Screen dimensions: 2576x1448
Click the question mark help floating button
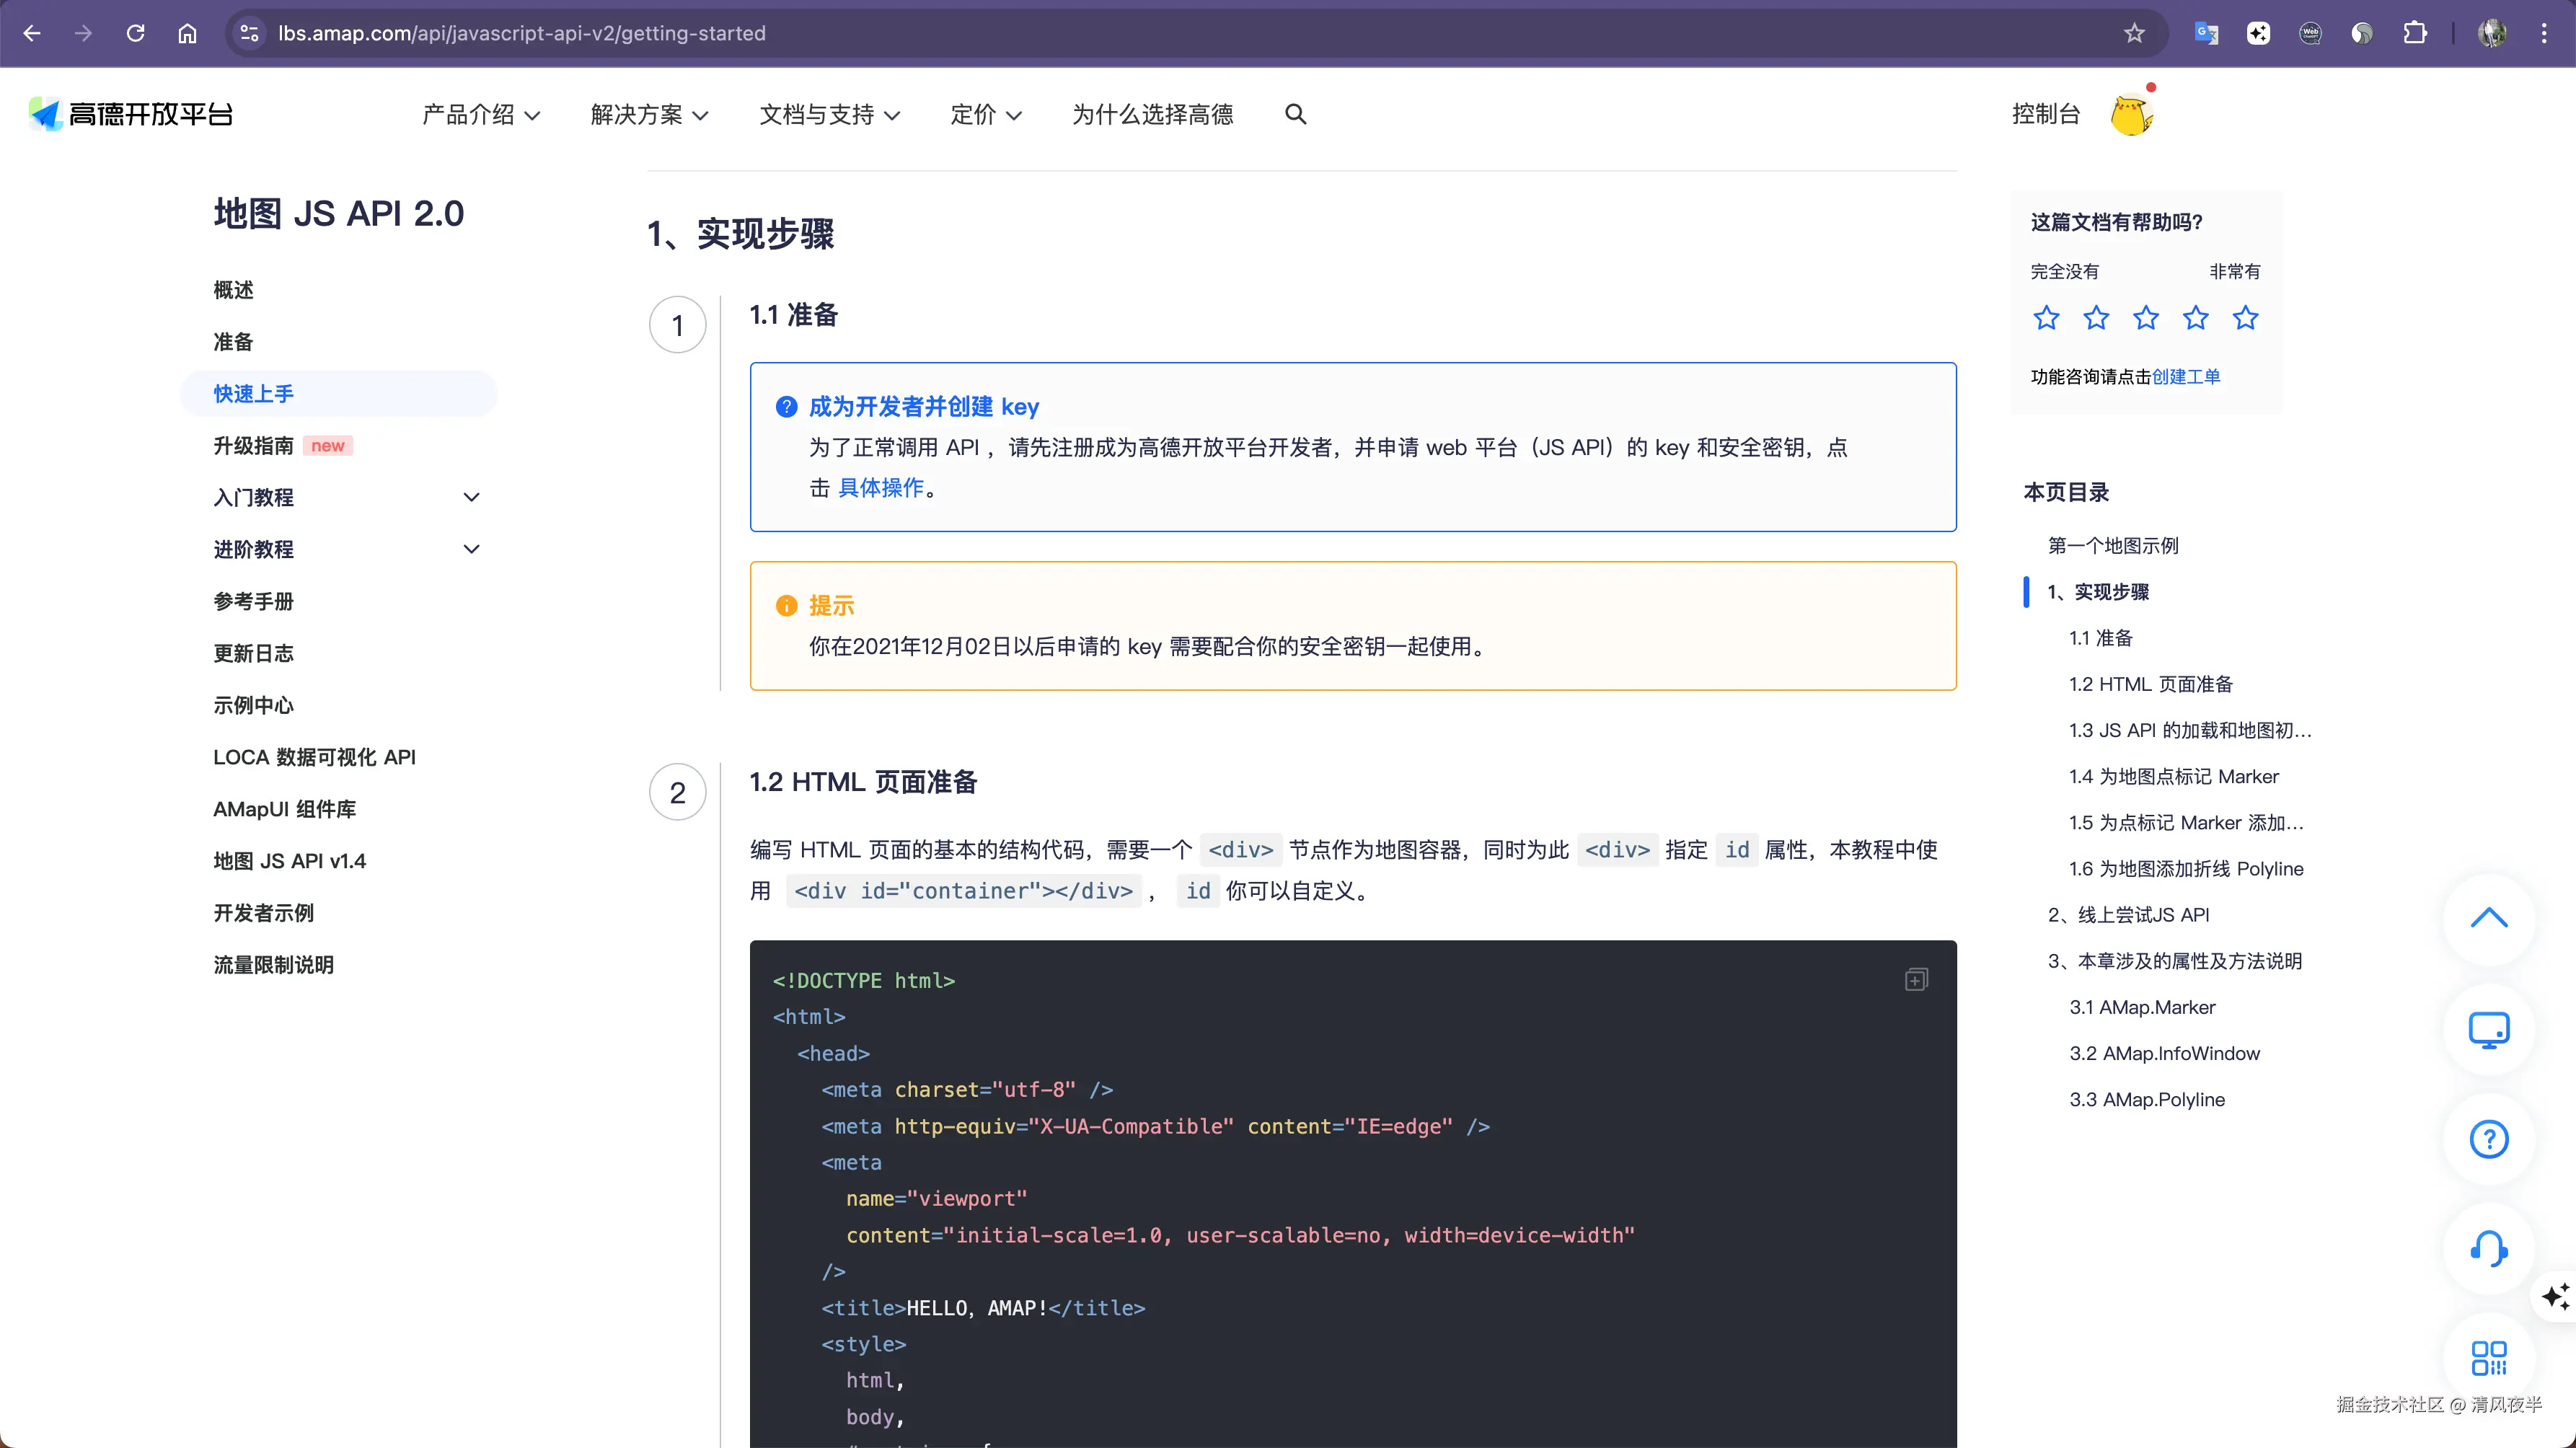[x=2488, y=1138]
